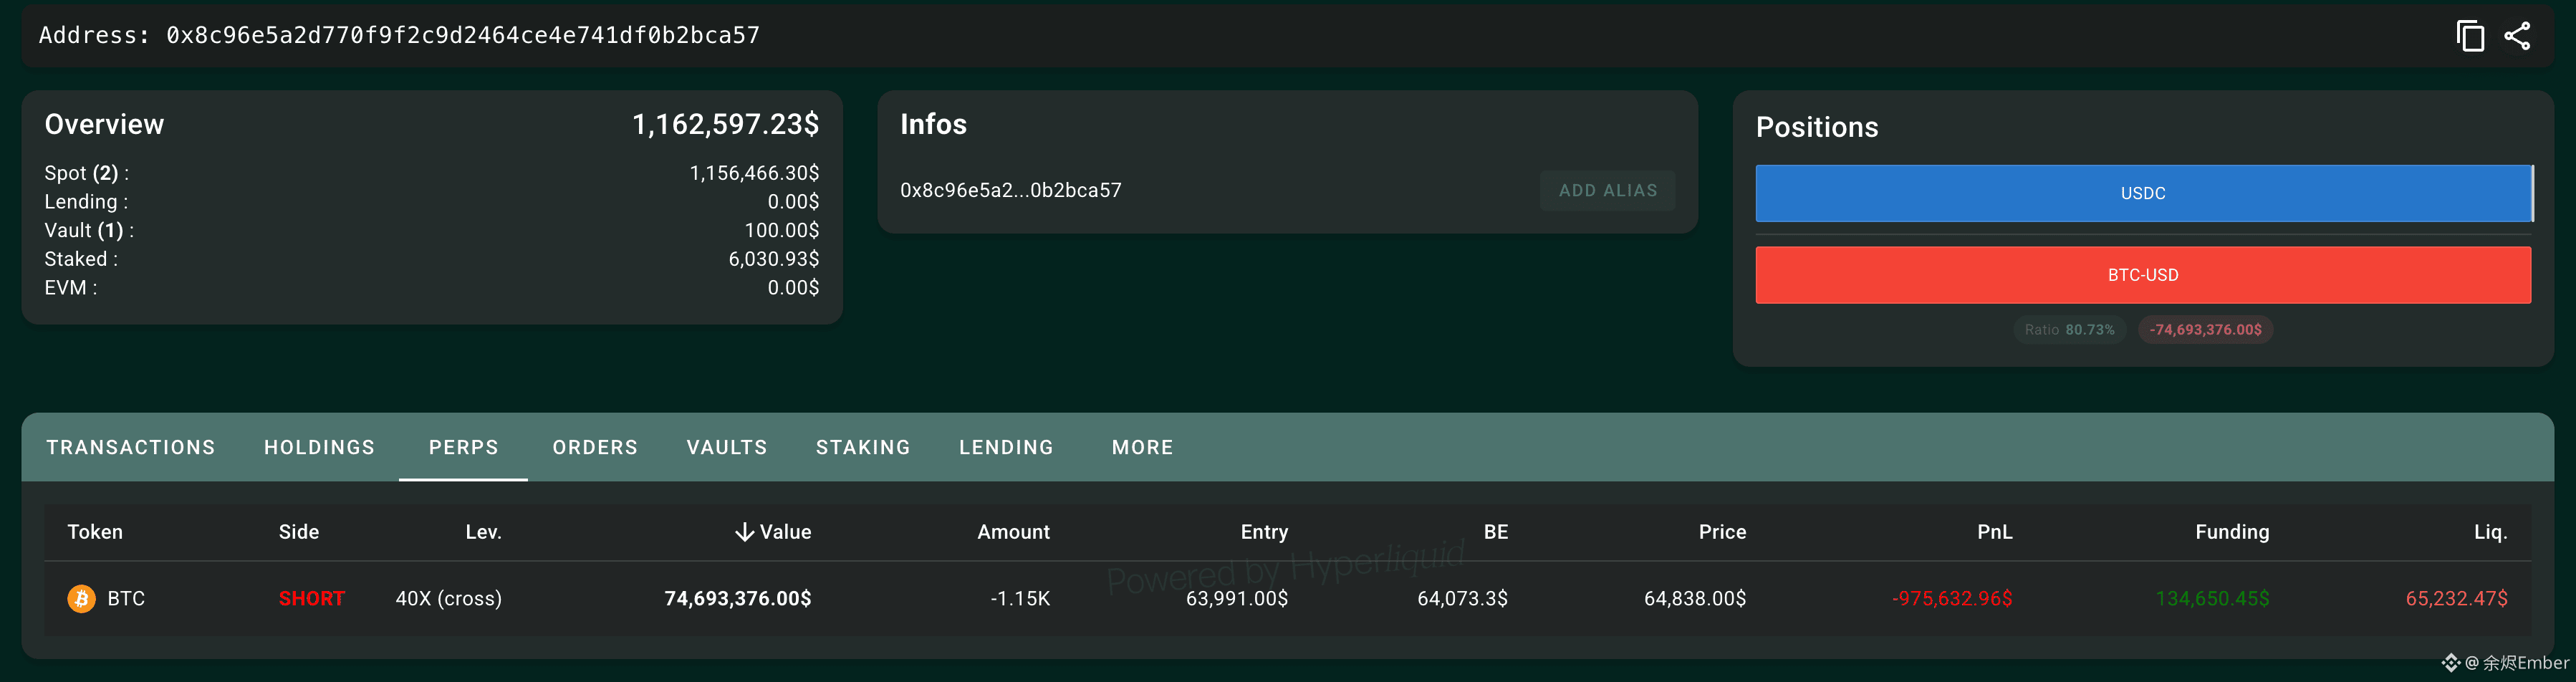Switch to the LENDING tab
The width and height of the screenshot is (2576, 682).
1006,447
